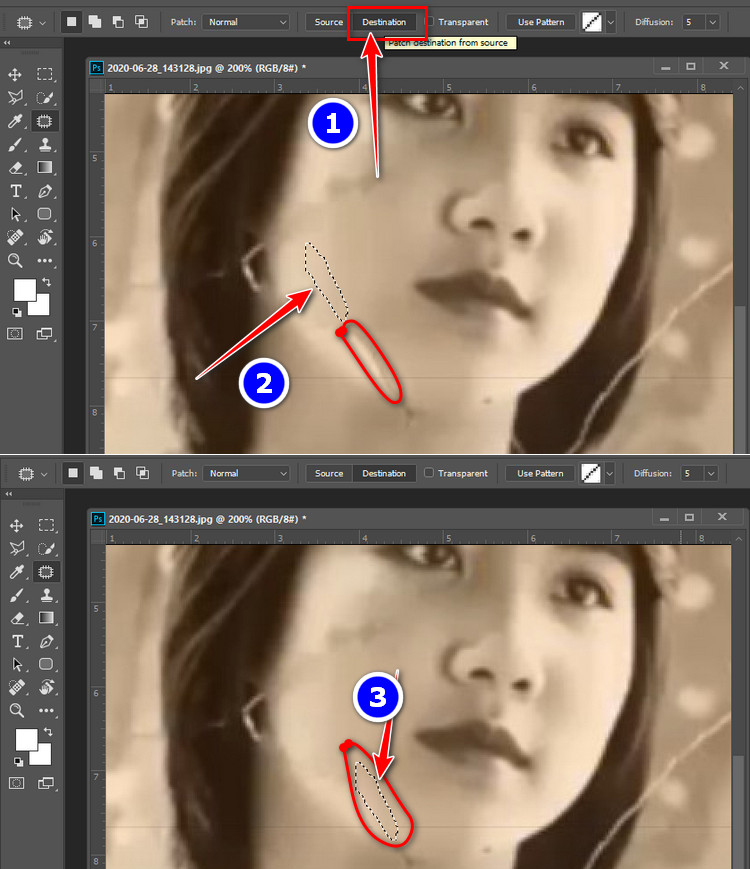Choose the Quick Selection tool in the upper window
750x869 pixels.
[x=44, y=98]
